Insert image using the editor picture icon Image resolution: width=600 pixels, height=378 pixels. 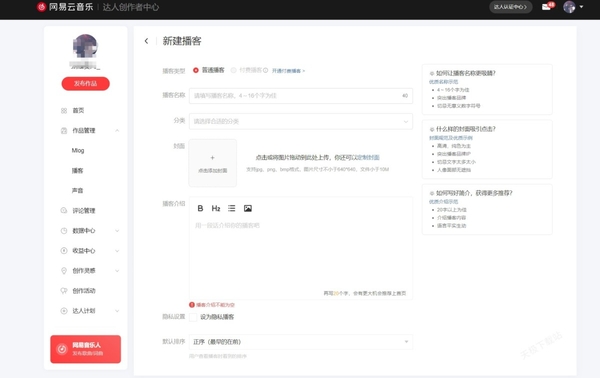[x=248, y=208]
